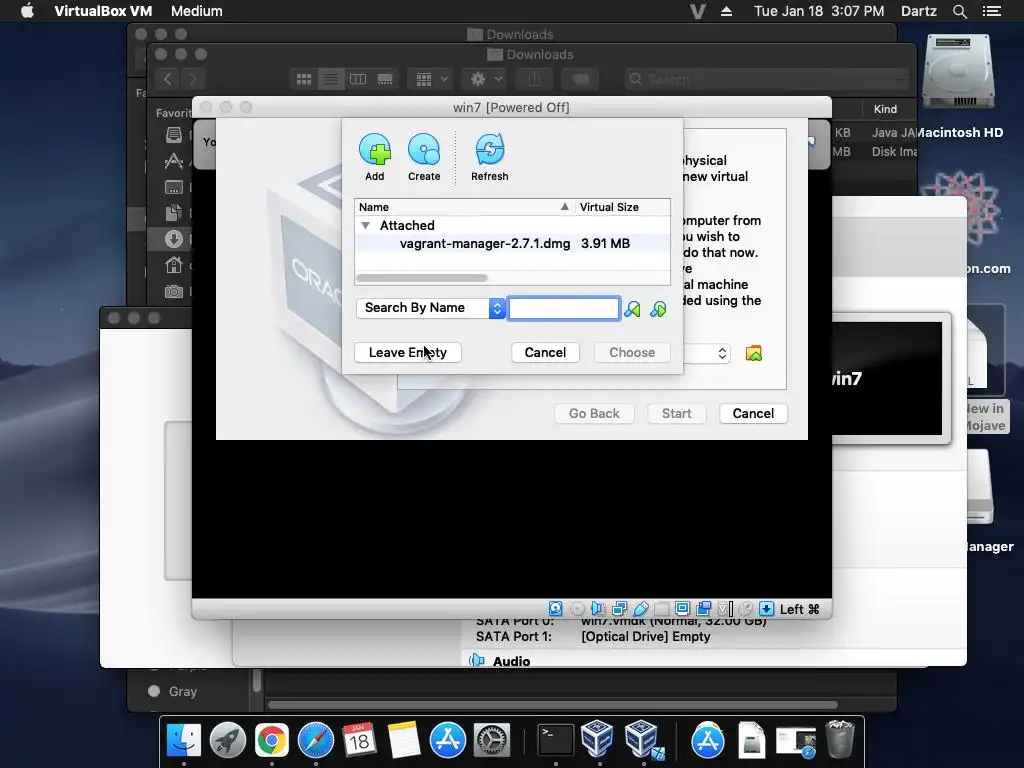Click the Finder search field
The image size is (1024, 768).
coord(767,79)
